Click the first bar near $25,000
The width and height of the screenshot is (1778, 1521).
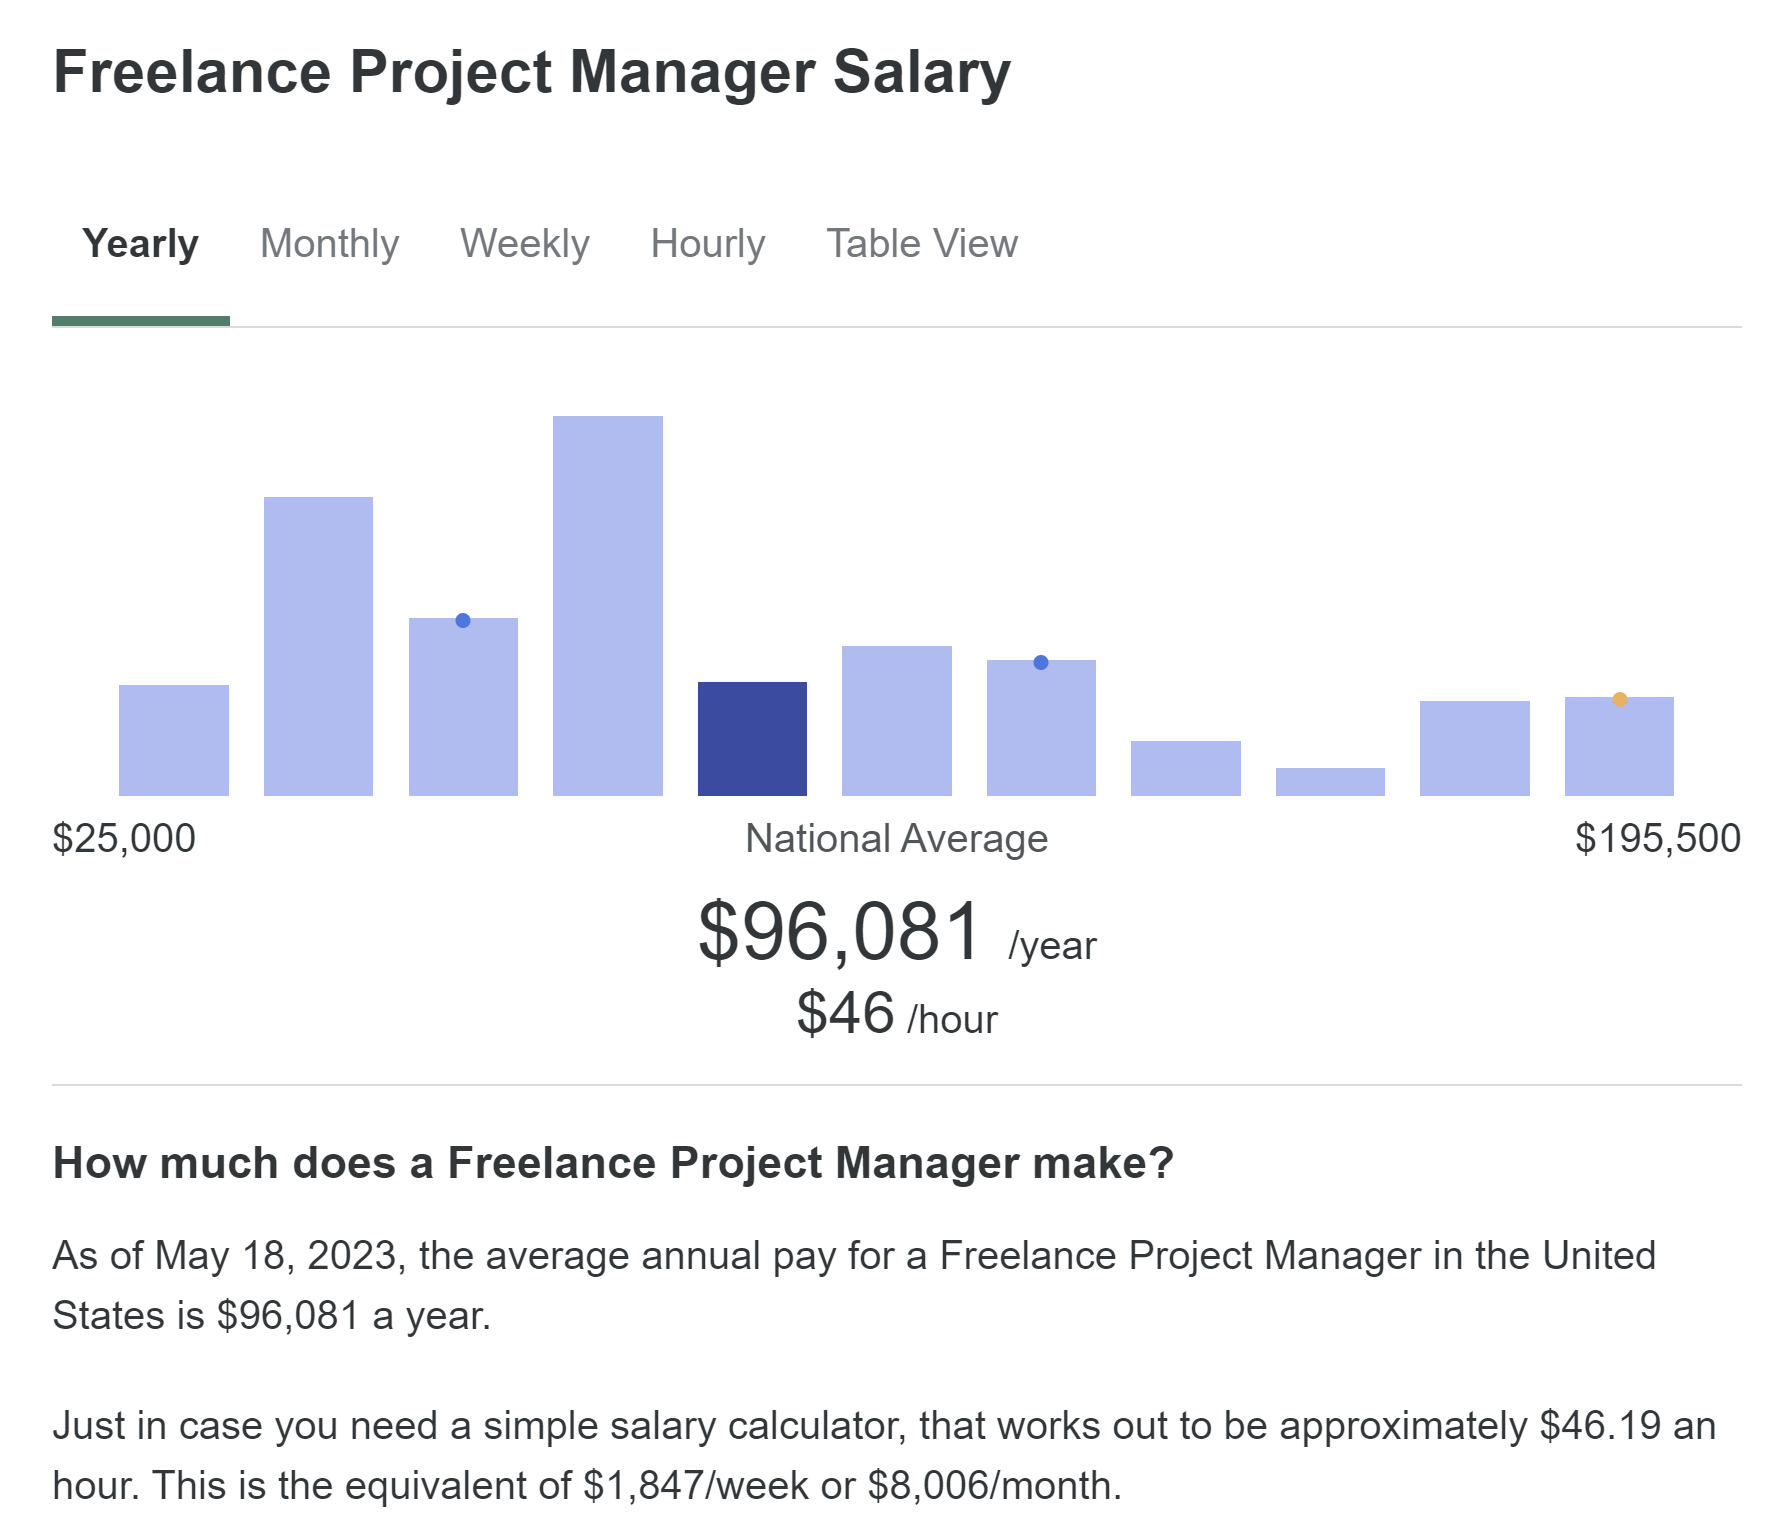pyautogui.click(x=174, y=740)
